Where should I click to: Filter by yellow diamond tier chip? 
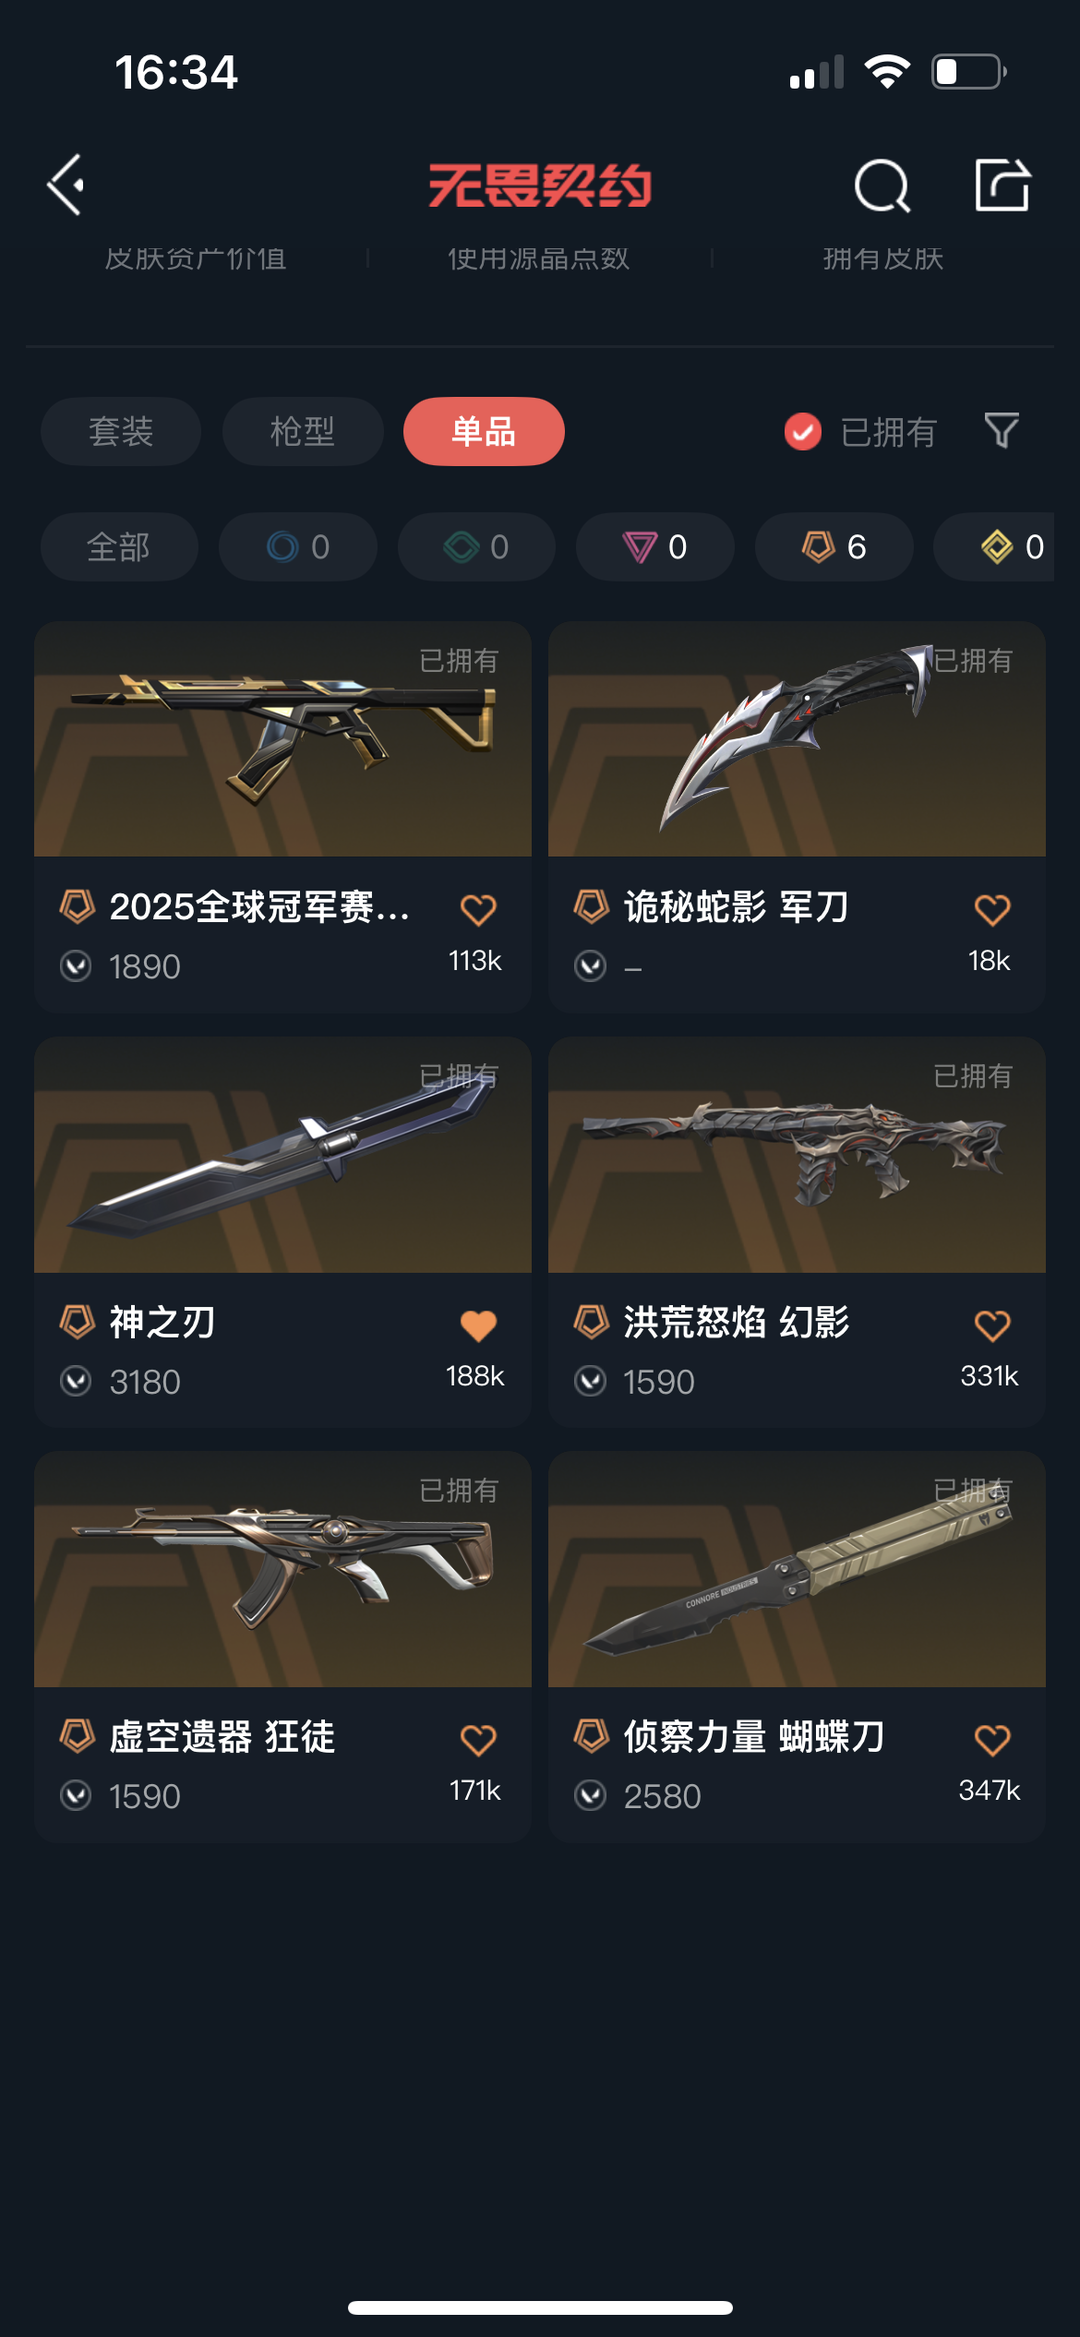coord(994,547)
